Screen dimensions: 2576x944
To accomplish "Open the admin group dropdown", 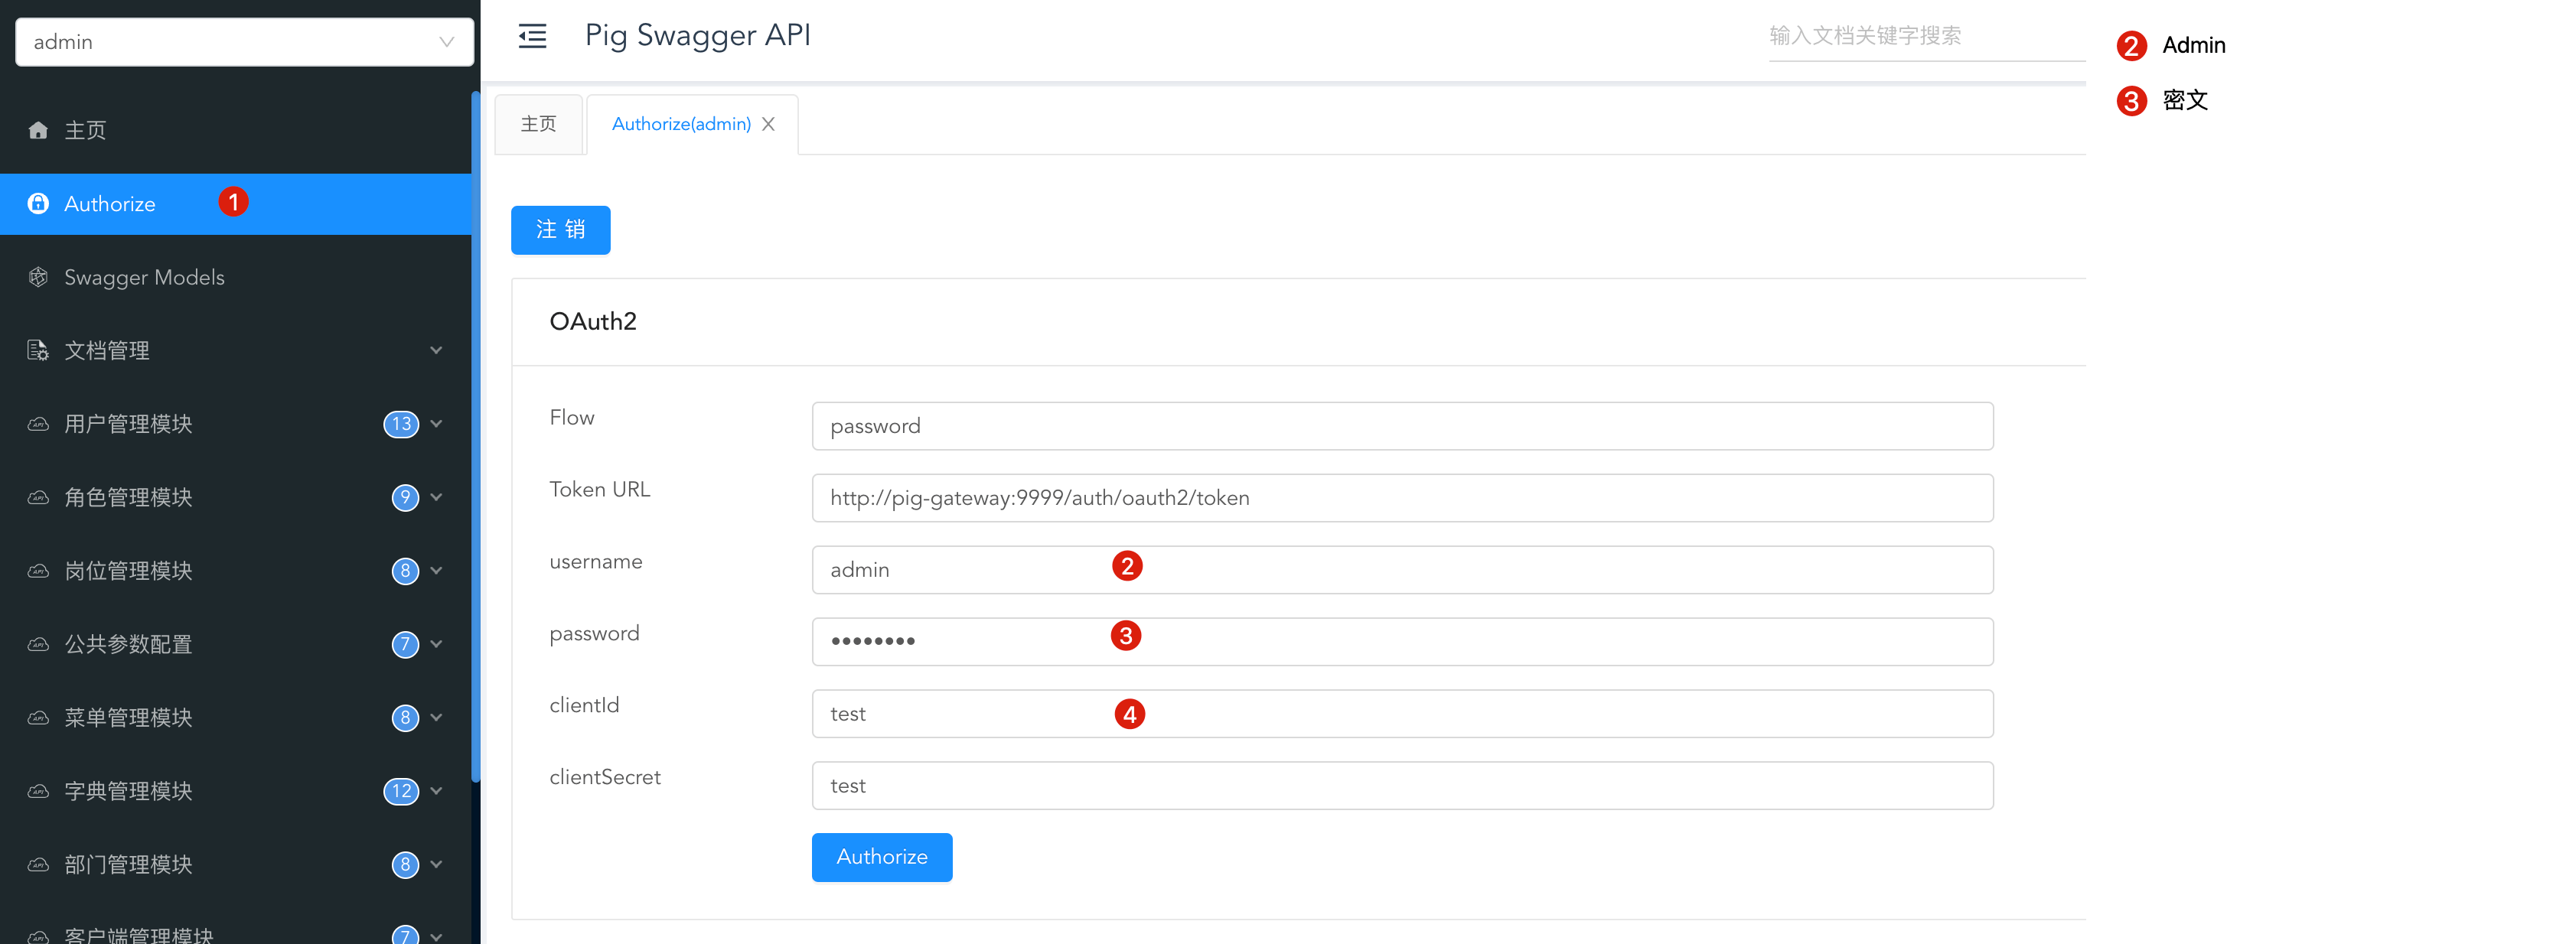I will [x=244, y=42].
